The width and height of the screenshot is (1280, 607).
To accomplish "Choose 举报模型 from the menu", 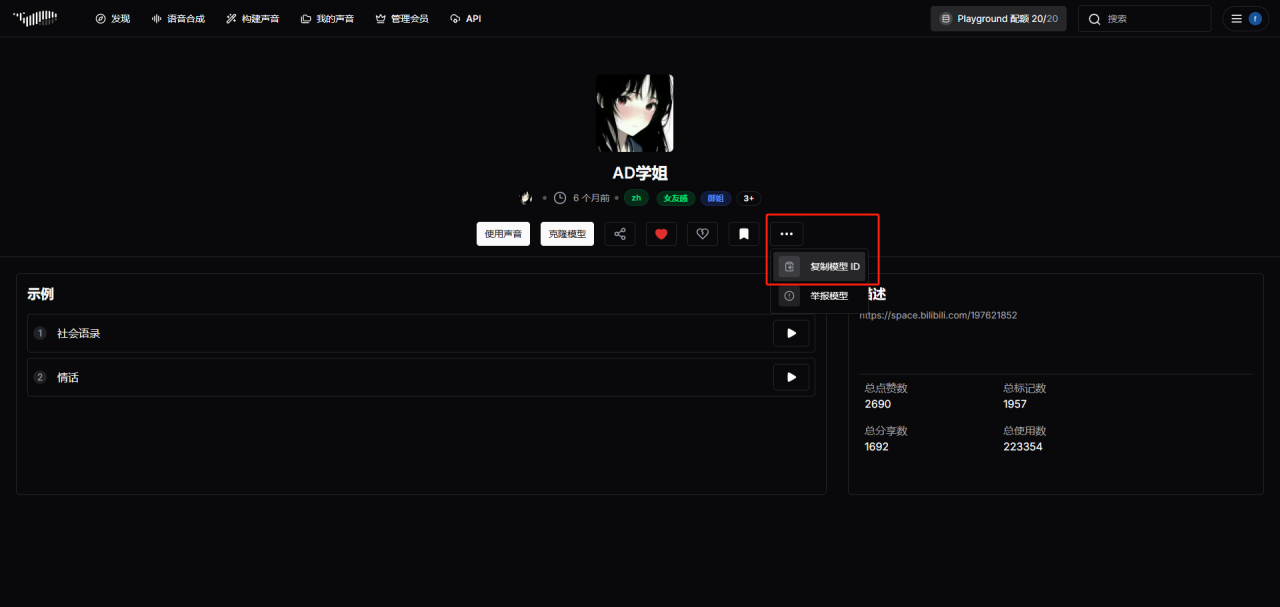I will pyautogui.click(x=820, y=296).
